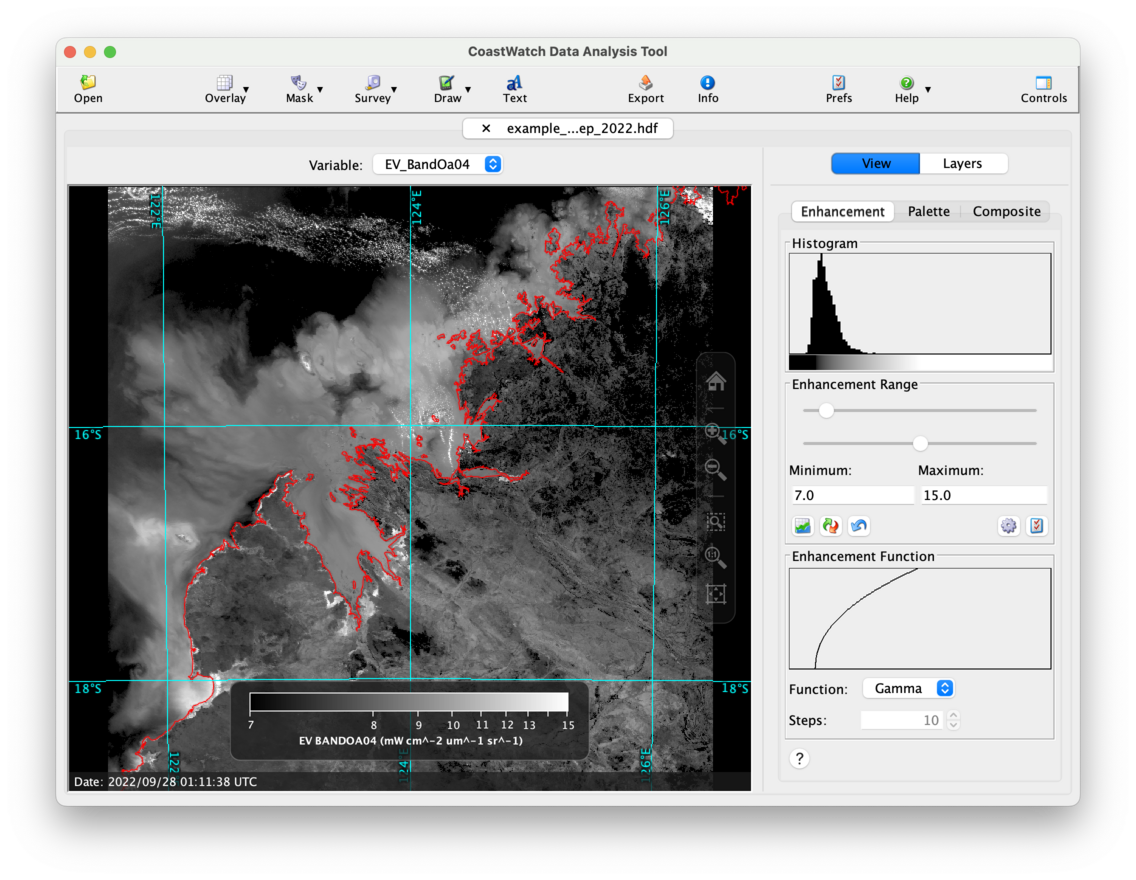Click the Open file toolbar icon
This screenshot has width=1136, height=880.
pos(88,88)
